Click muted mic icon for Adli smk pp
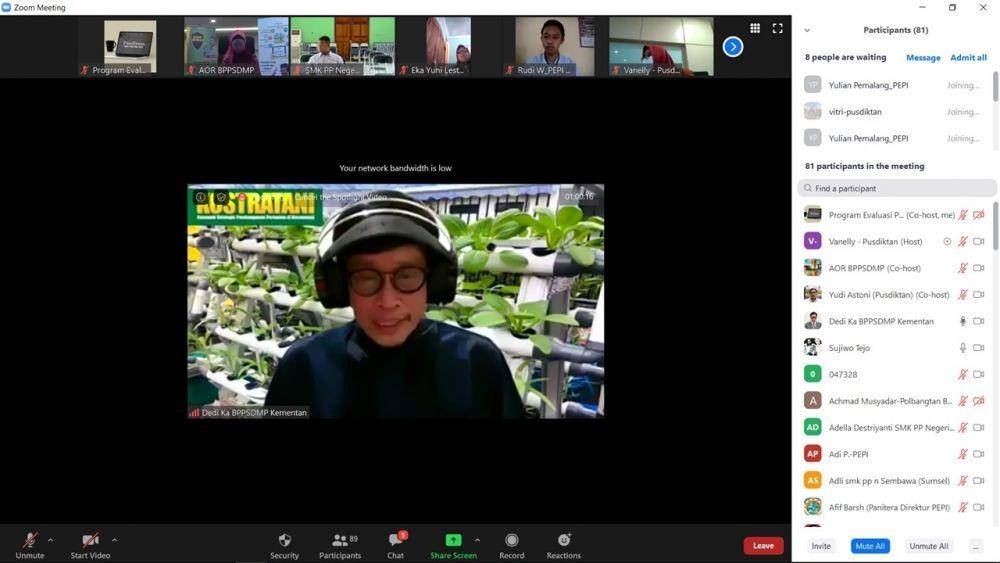Image resolution: width=1000 pixels, height=563 pixels. pyautogui.click(x=963, y=481)
